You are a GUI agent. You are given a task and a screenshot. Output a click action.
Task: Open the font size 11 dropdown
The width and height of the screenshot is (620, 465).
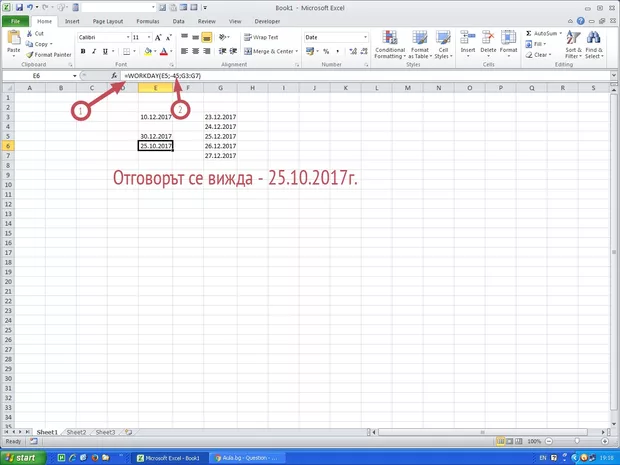tap(149, 38)
